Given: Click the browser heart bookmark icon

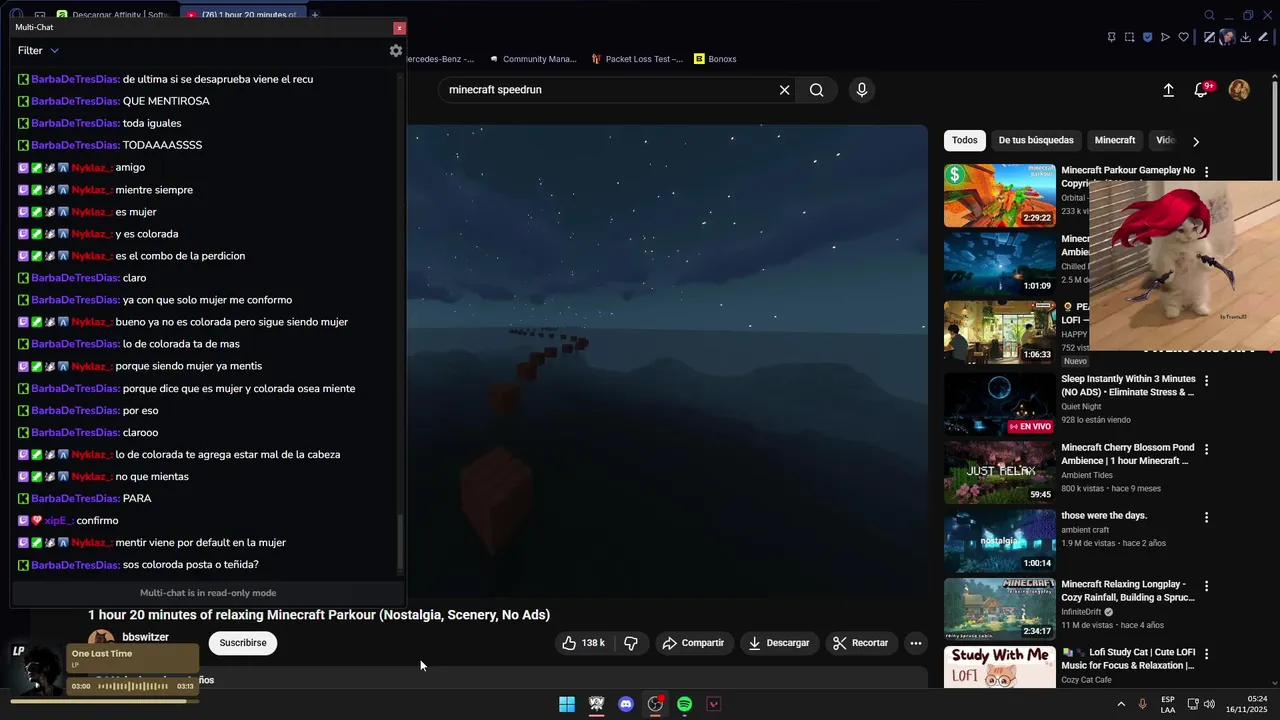Looking at the screenshot, I should click(x=1183, y=37).
